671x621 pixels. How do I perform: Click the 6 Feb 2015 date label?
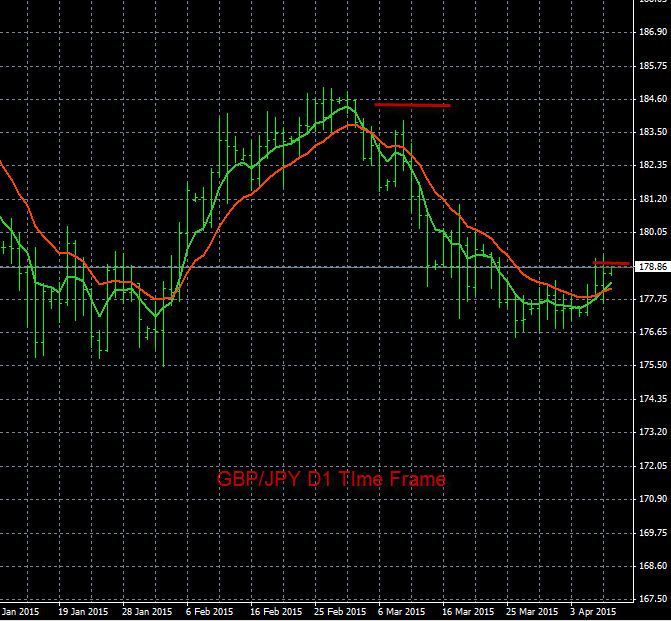coord(209,612)
